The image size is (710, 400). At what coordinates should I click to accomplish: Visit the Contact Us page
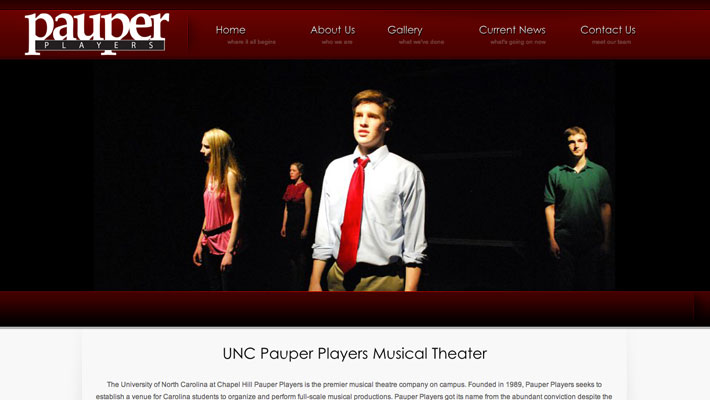click(x=608, y=30)
